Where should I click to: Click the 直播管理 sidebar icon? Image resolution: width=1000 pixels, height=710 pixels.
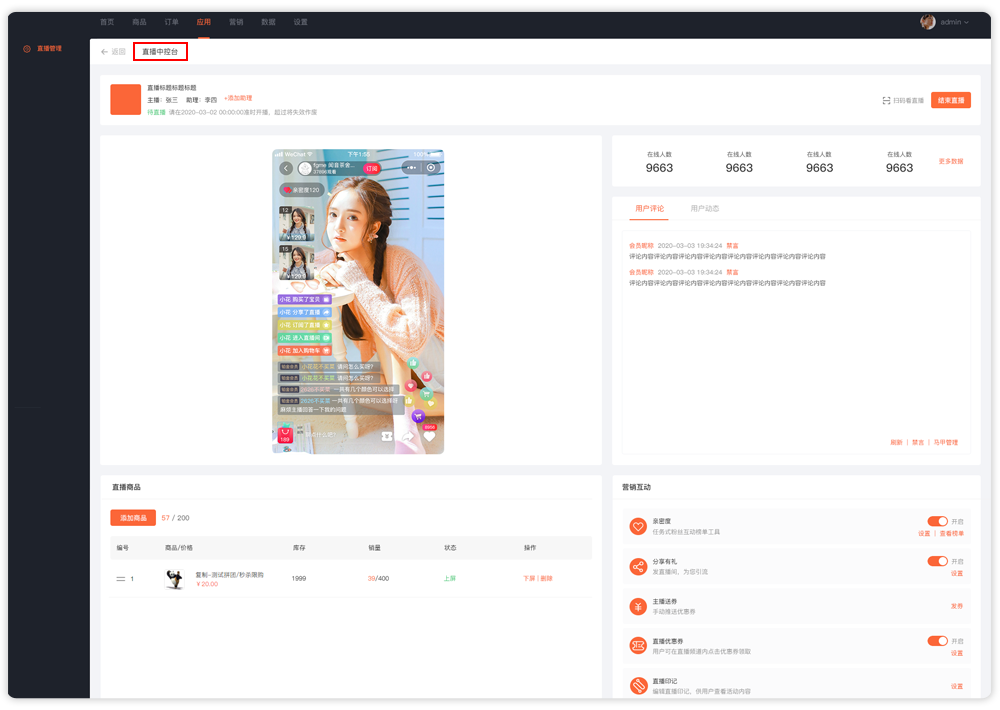click(x=27, y=48)
